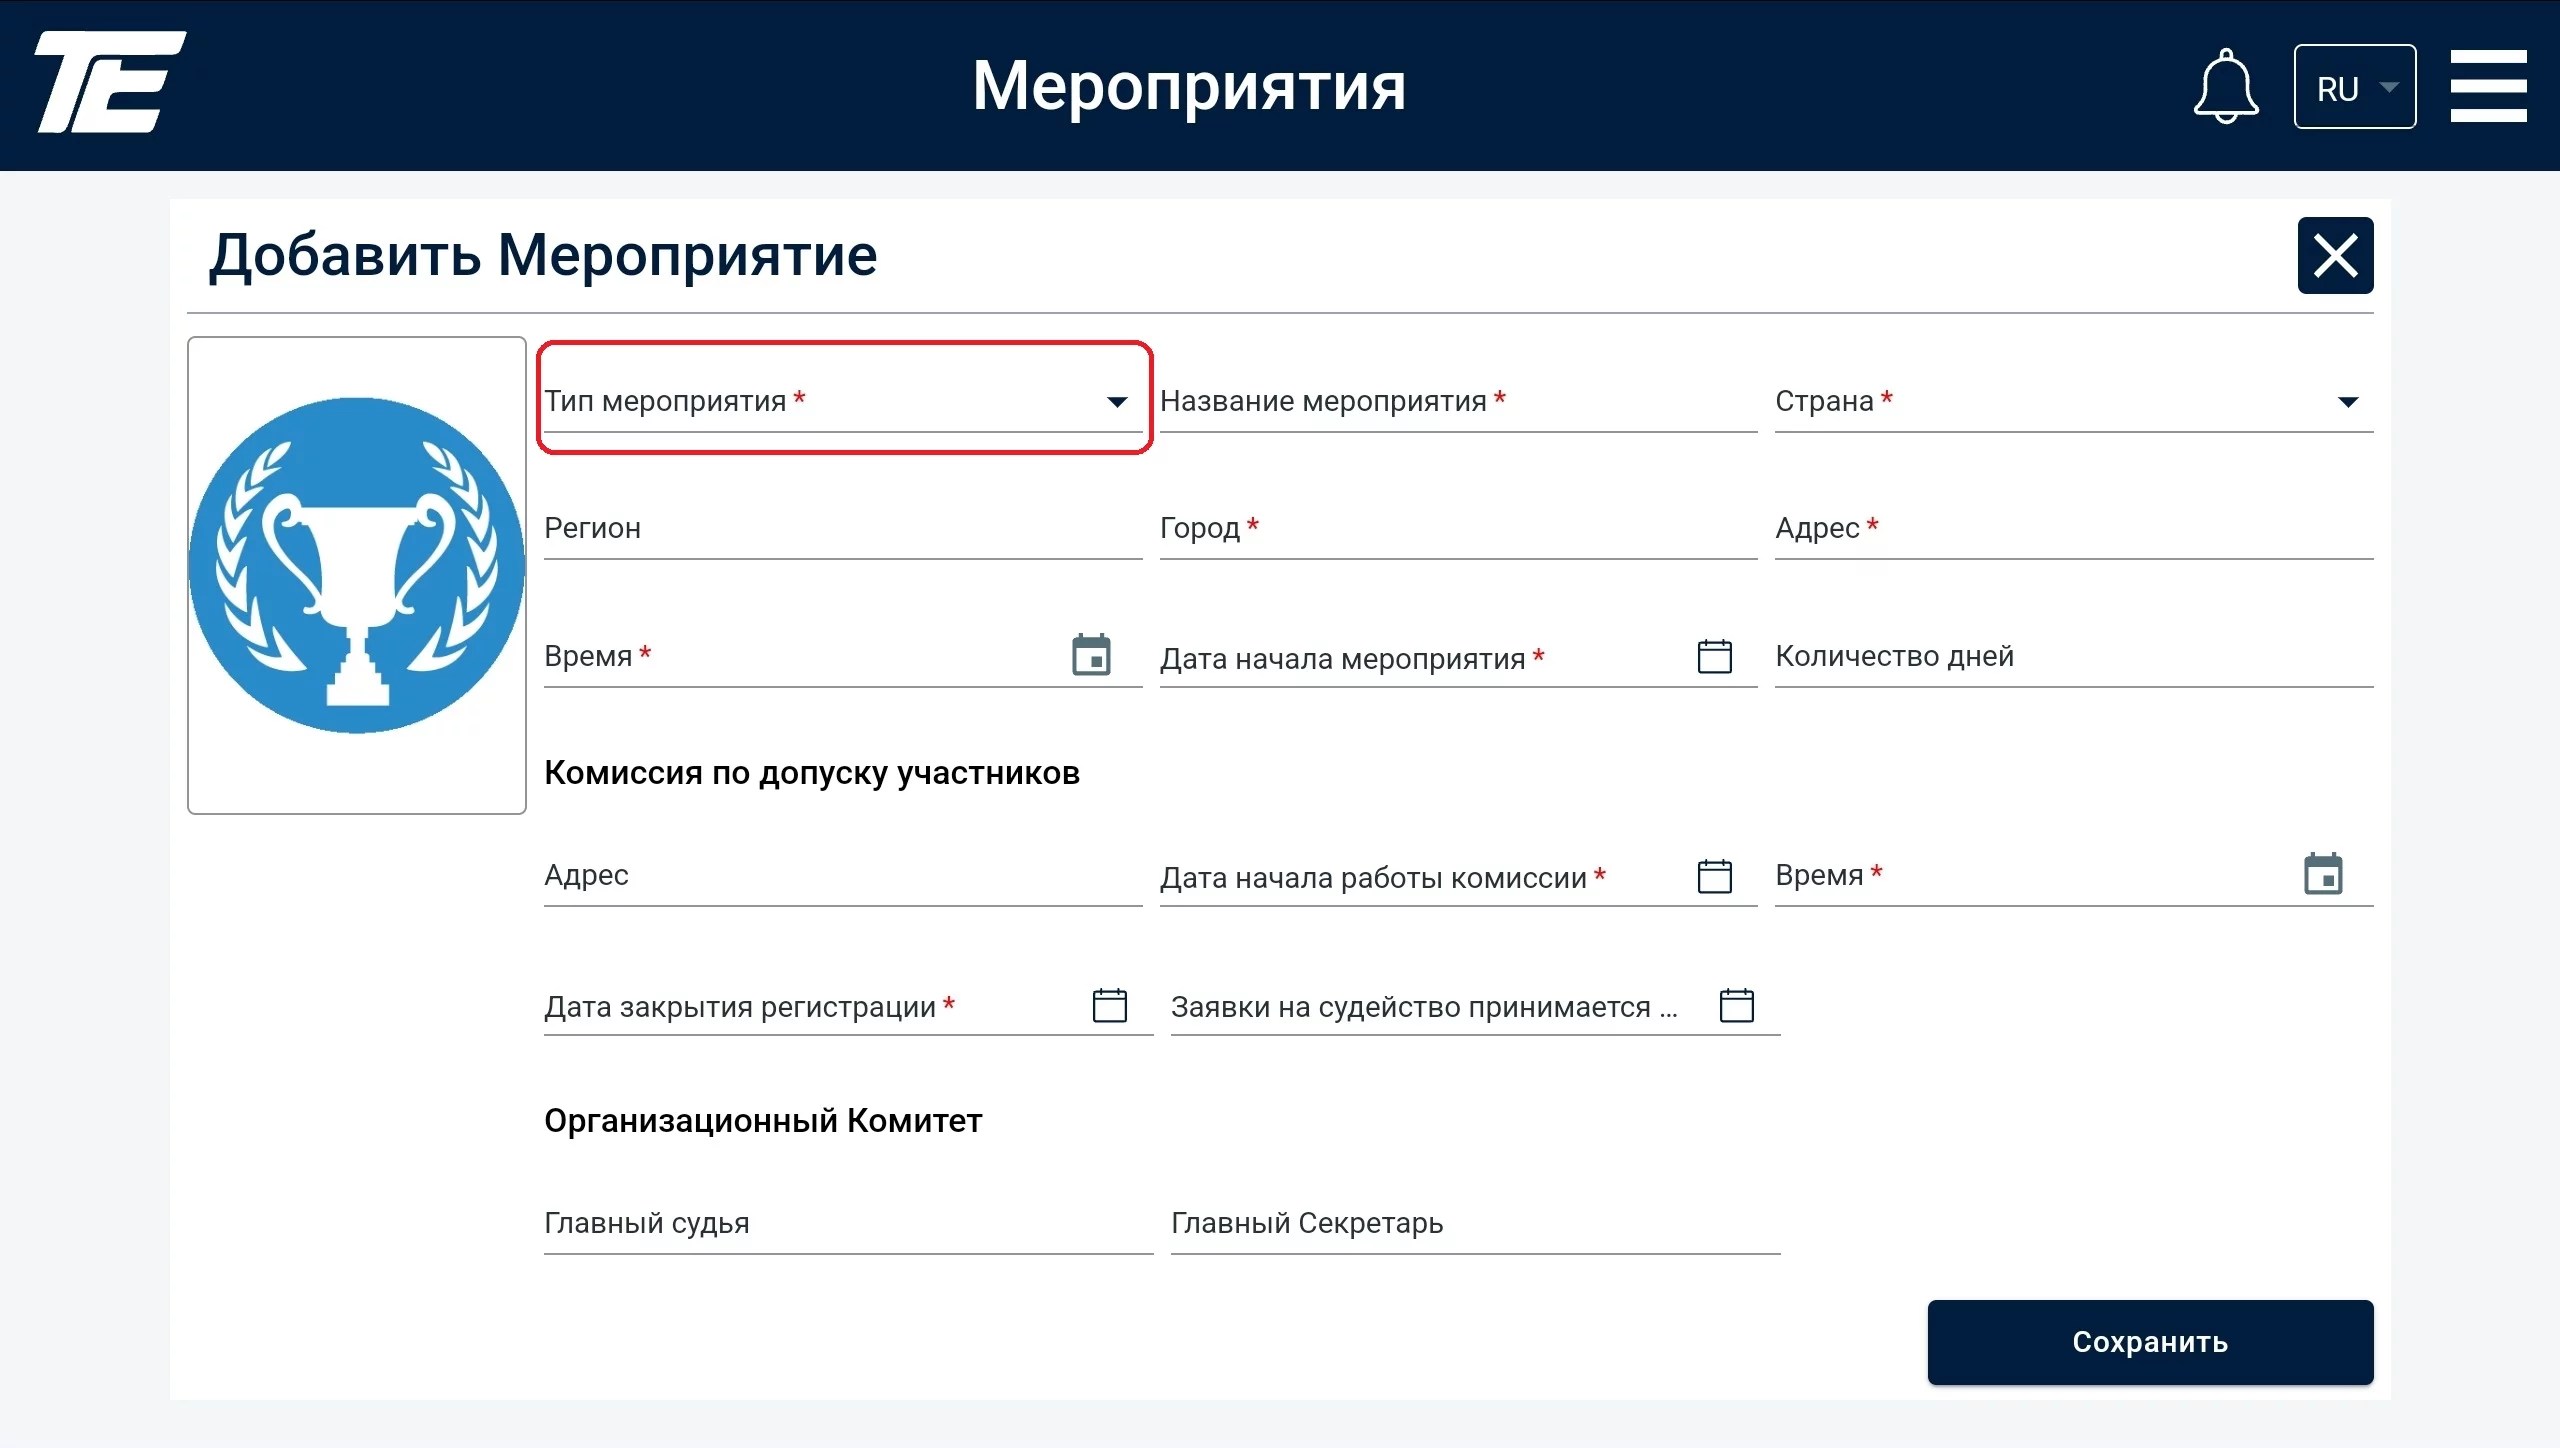Focus the top Адрес required field

click(2073, 528)
